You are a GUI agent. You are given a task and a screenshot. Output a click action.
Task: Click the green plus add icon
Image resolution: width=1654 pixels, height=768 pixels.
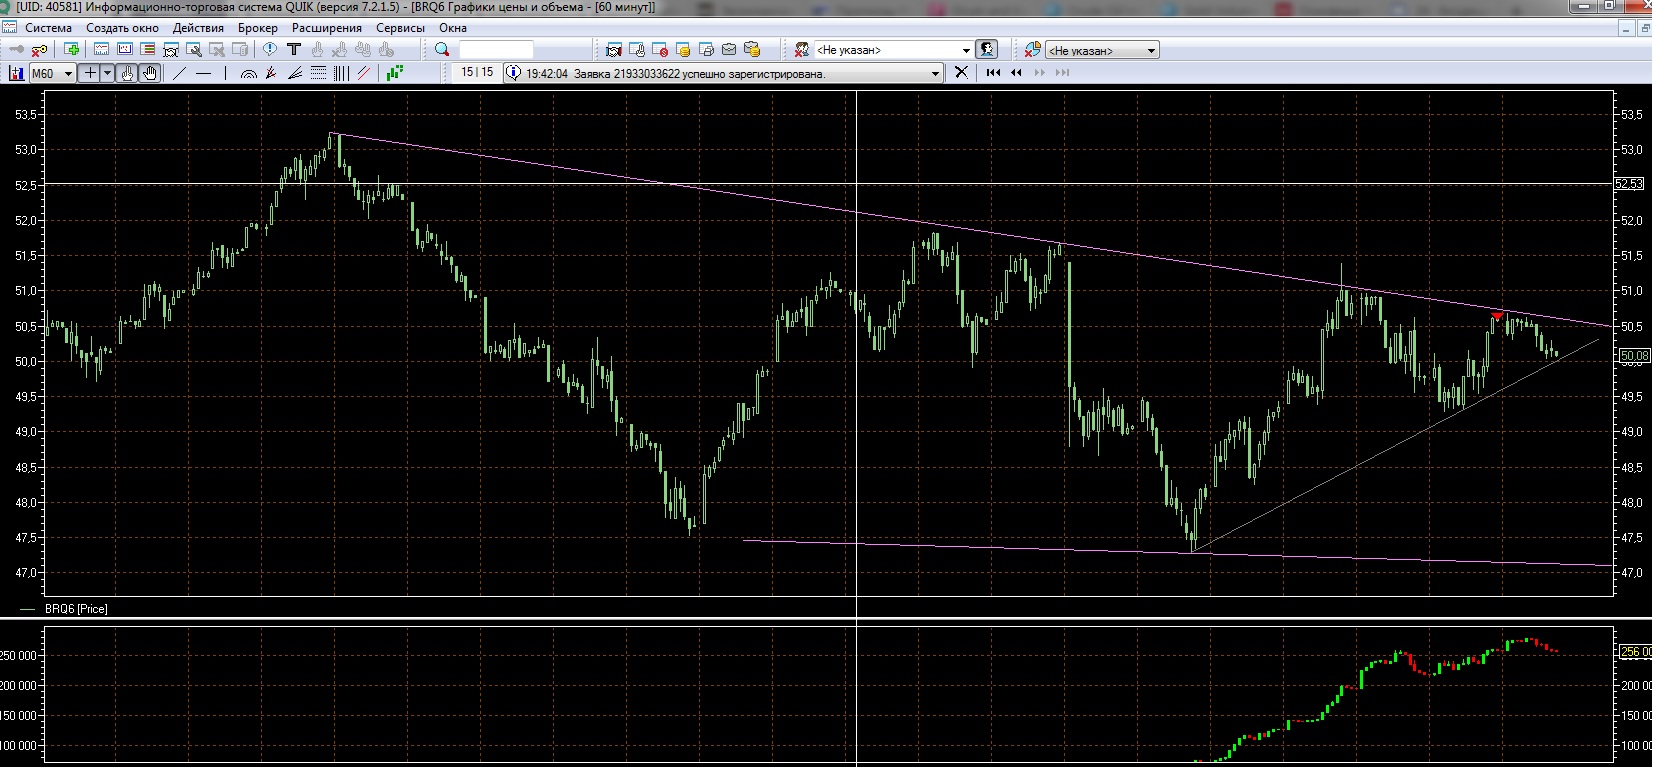72,49
